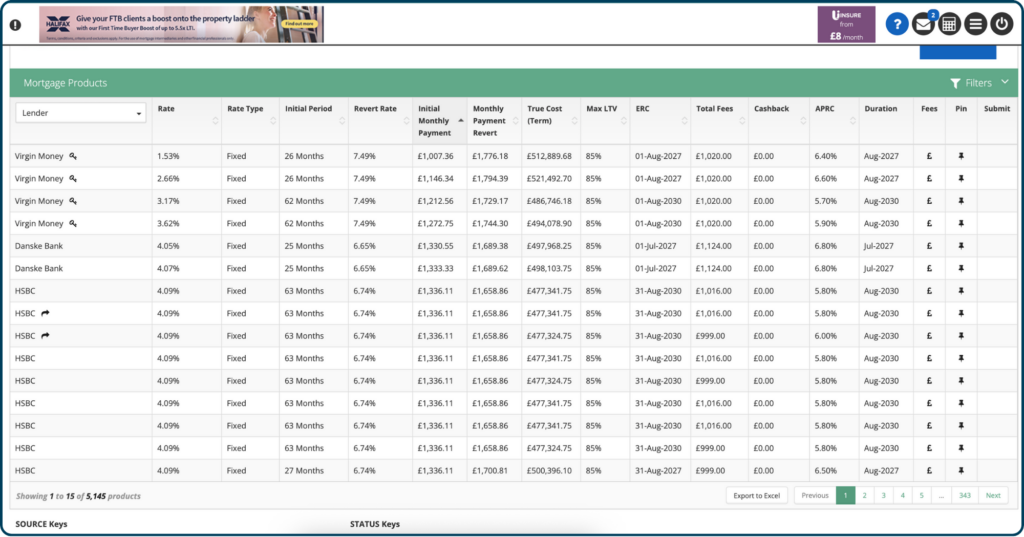
Task: Sort by Max LTV column arrows
Action: point(623,121)
